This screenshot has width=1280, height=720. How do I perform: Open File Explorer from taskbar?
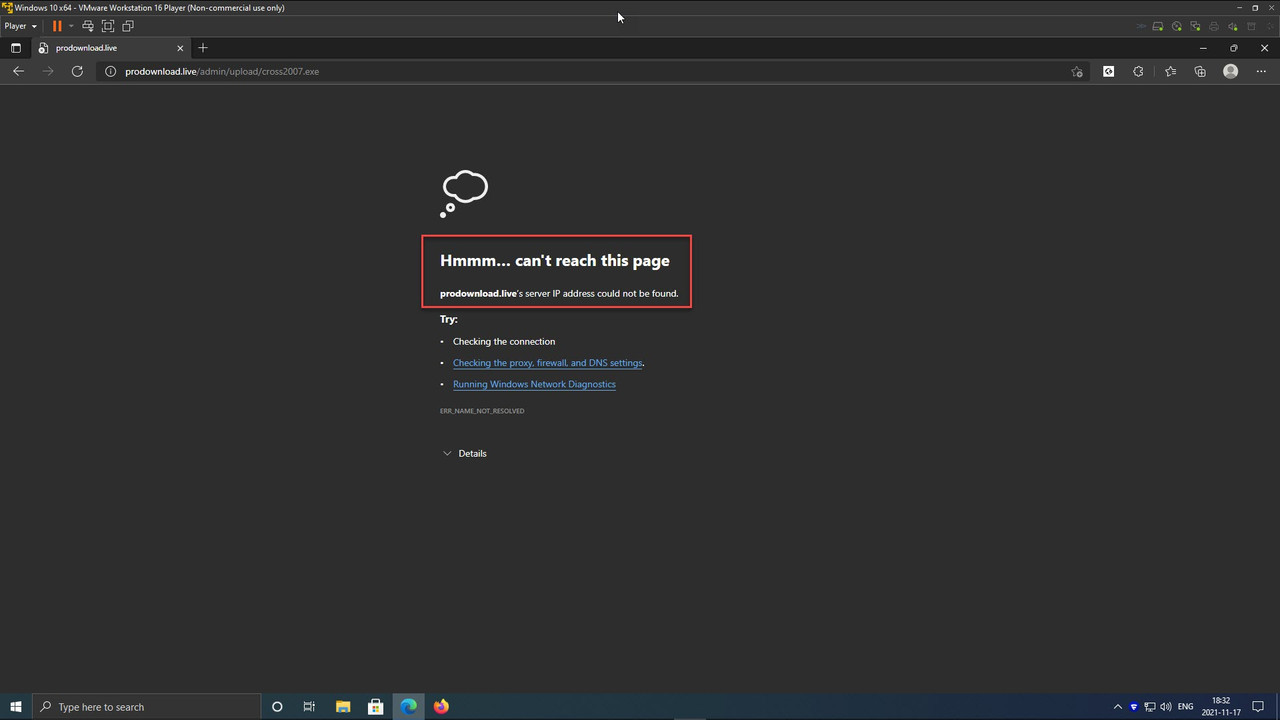[x=342, y=707]
